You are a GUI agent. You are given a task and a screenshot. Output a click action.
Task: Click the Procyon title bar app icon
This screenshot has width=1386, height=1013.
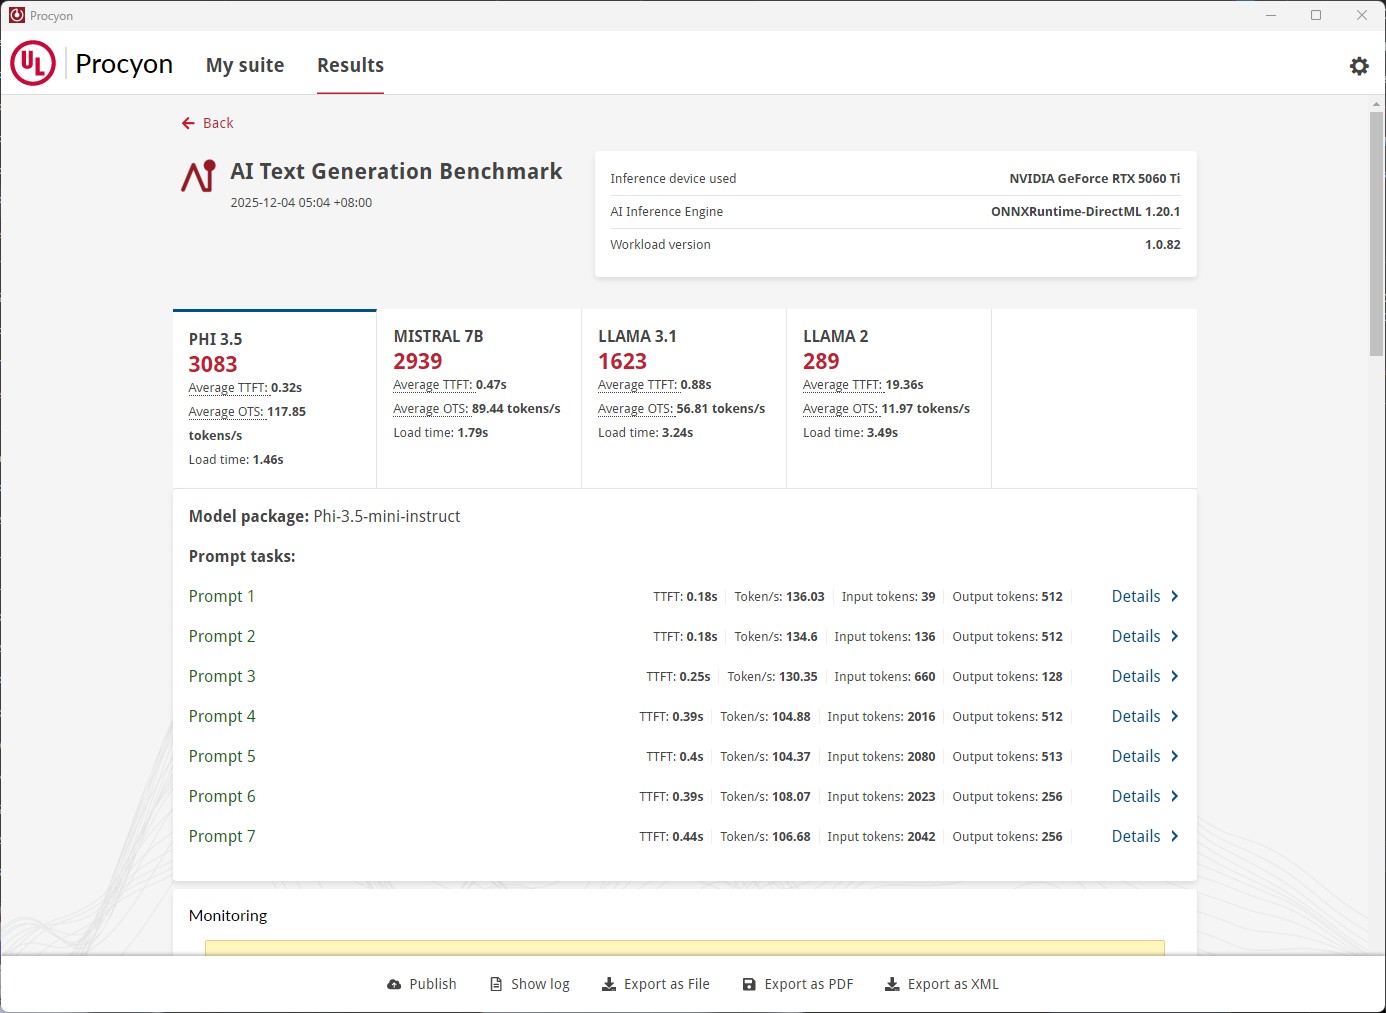(17, 15)
